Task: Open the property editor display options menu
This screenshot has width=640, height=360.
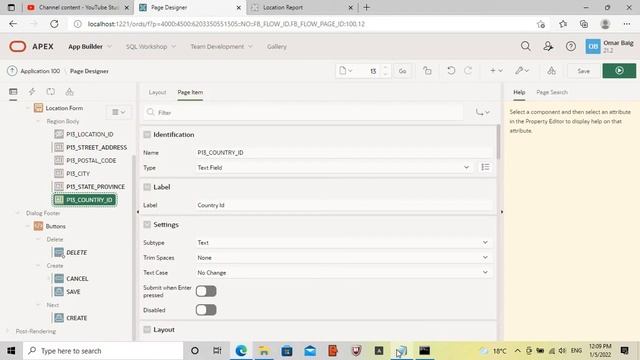Action: pyautogui.click(x=482, y=112)
